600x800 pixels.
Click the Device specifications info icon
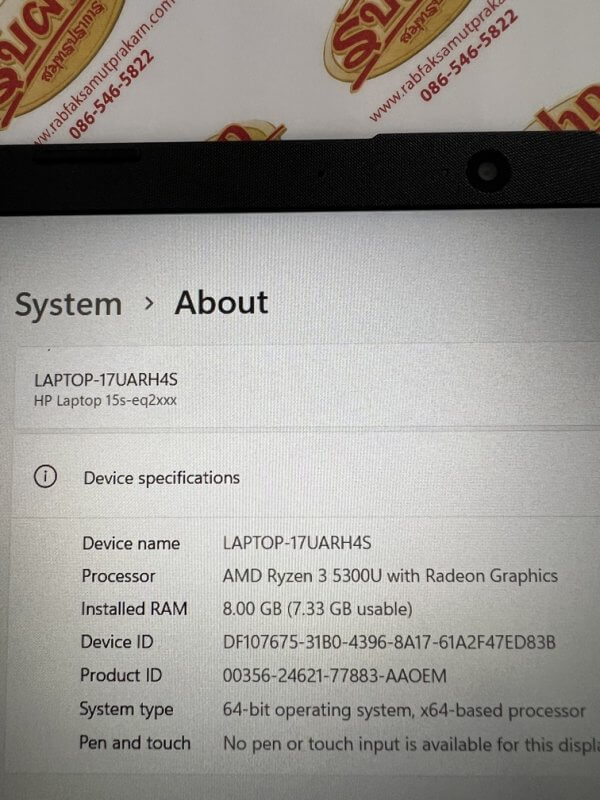click(x=45, y=478)
